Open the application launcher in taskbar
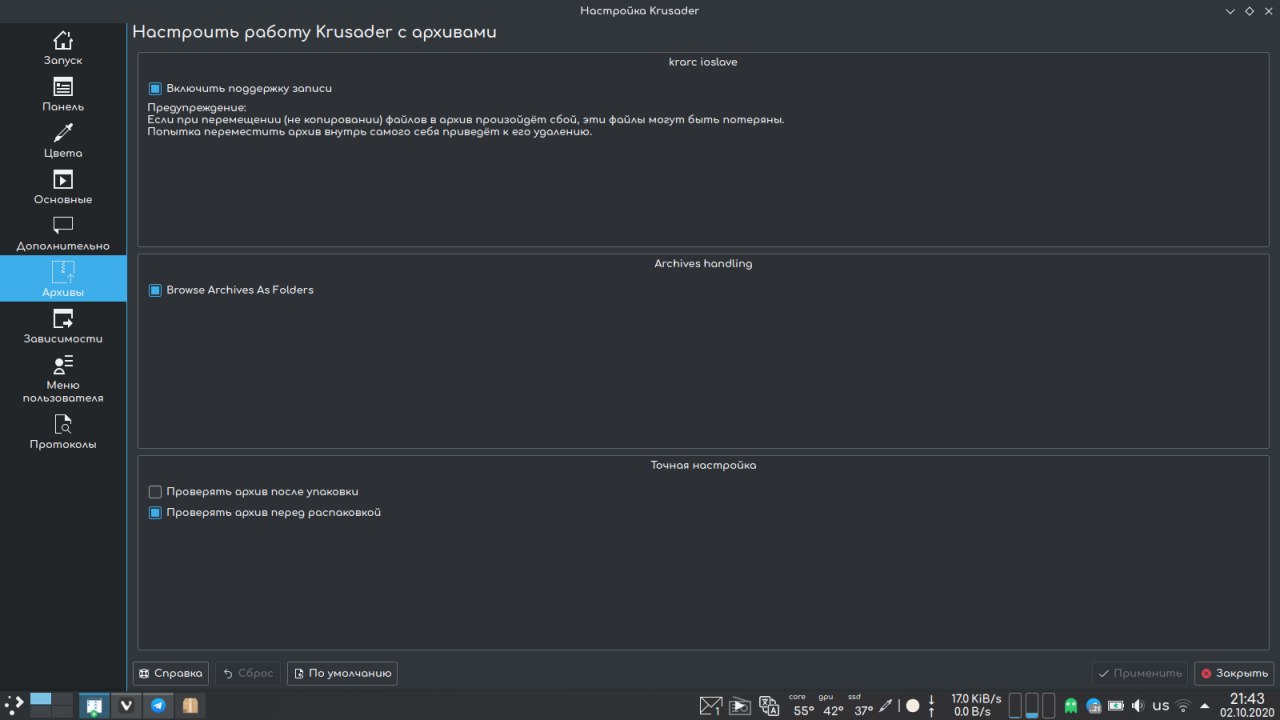The width and height of the screenshot is (1280, 720). pos(13,705)
